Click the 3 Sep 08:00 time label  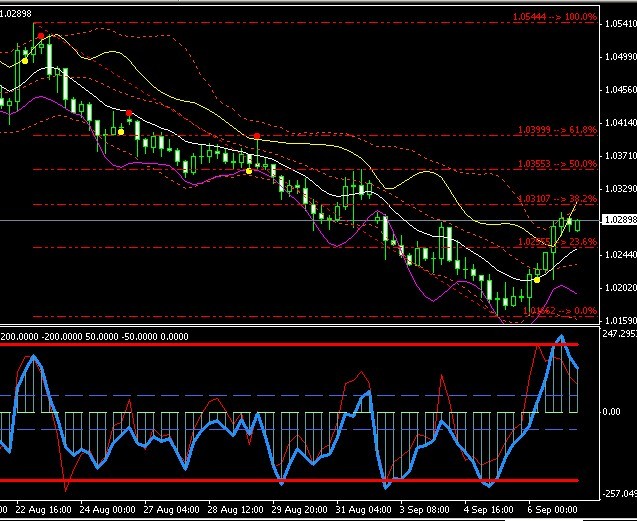click(425, 509)
